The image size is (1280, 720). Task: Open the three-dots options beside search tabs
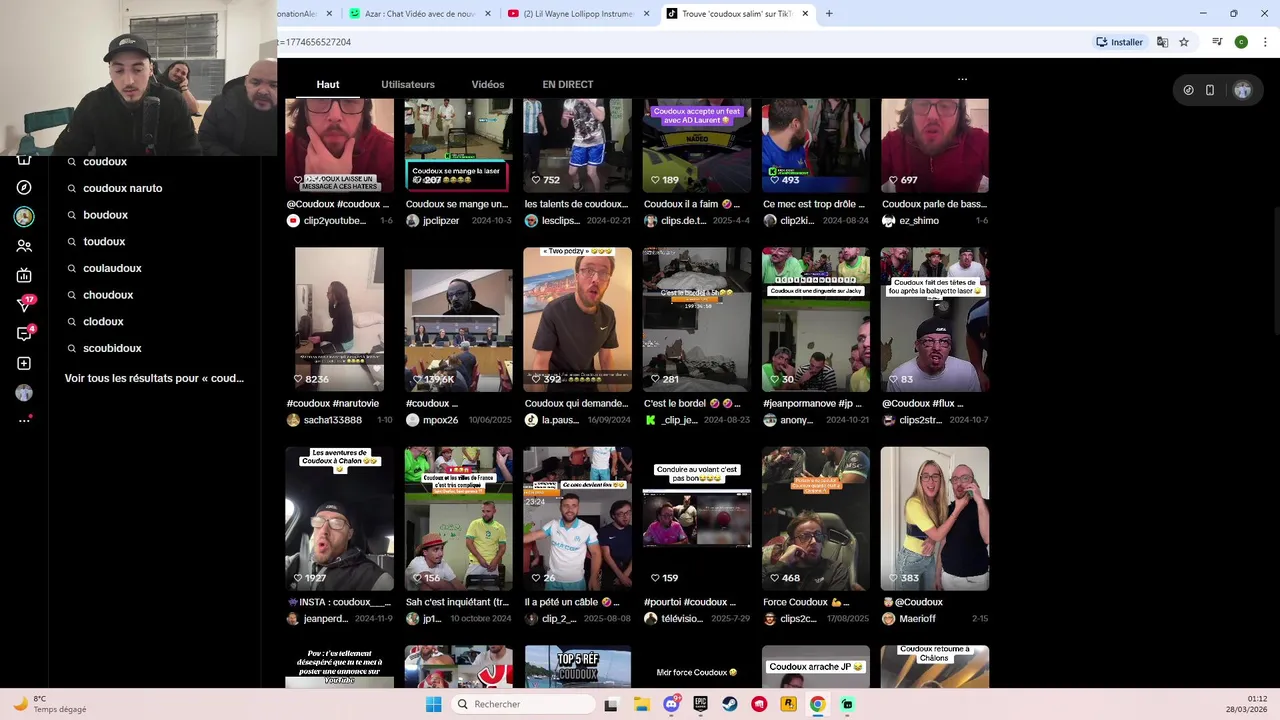(x=962, y=79)
